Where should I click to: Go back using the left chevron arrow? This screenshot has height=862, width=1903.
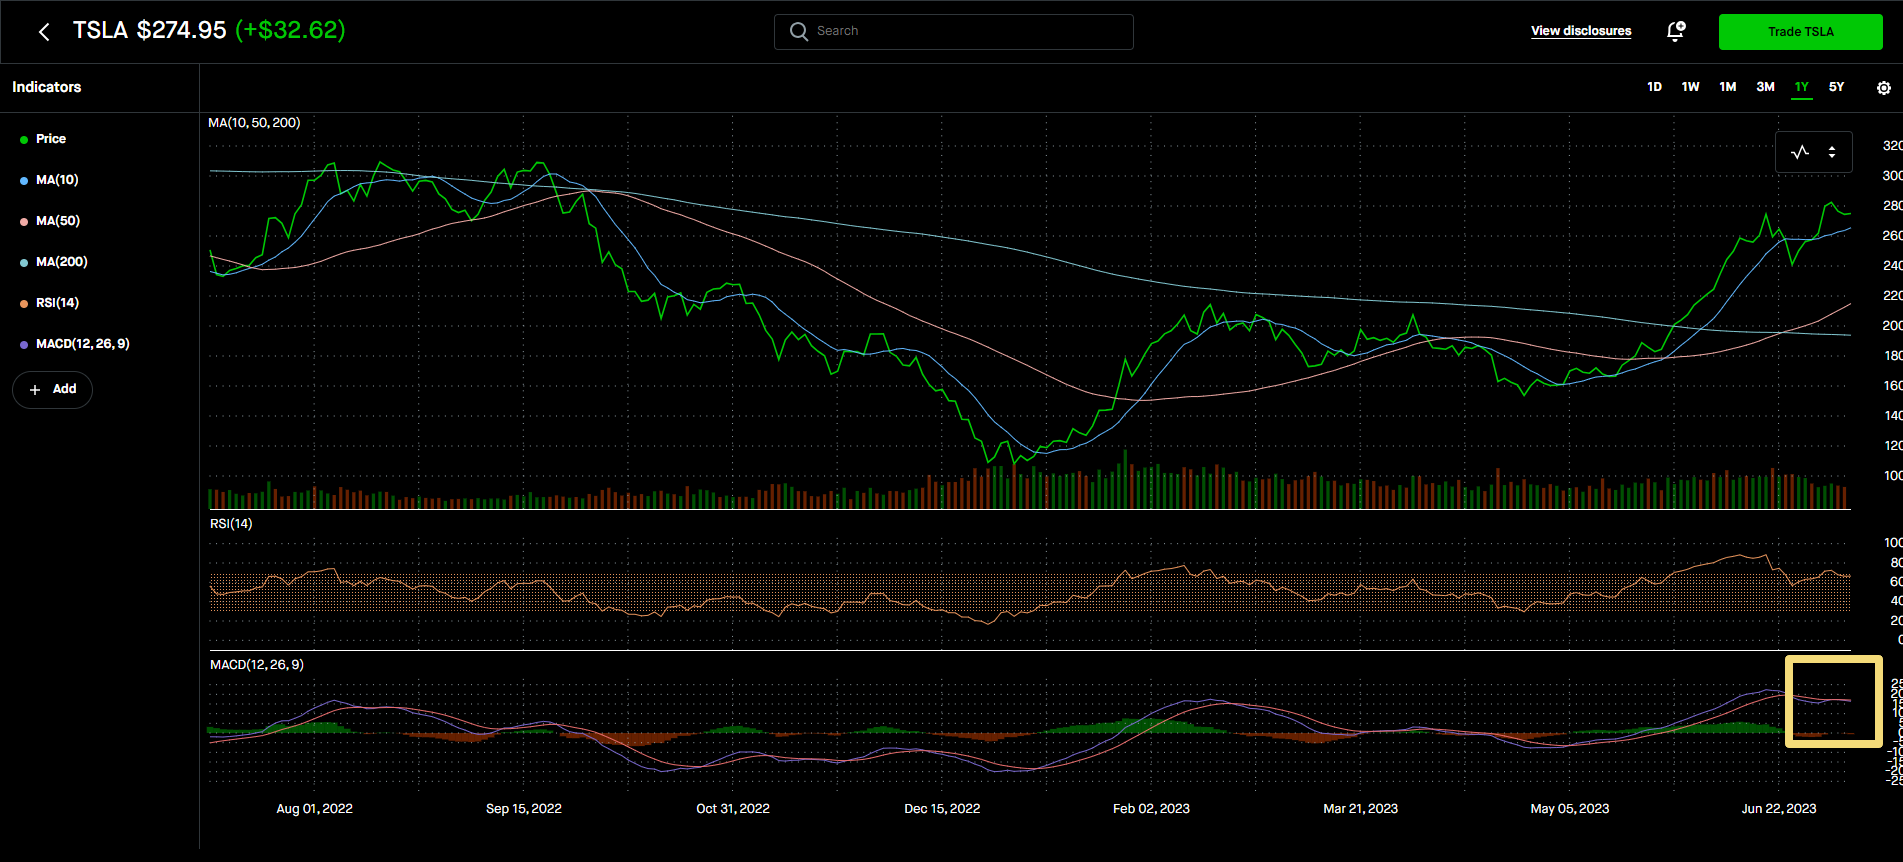point(44,32)
